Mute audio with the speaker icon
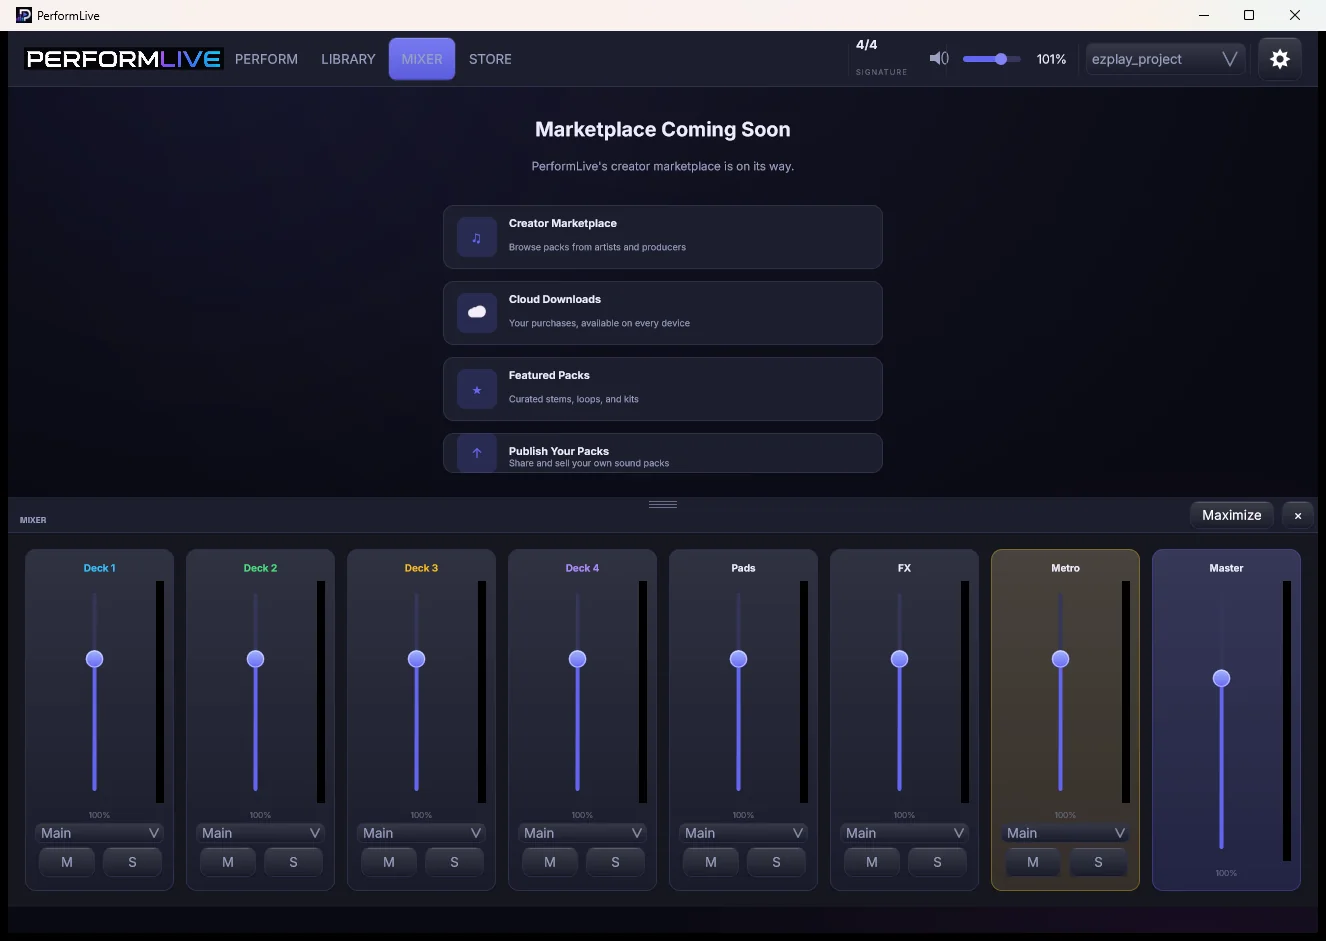Viewport: 1326px width, 941px height. [x=939, y=58]
